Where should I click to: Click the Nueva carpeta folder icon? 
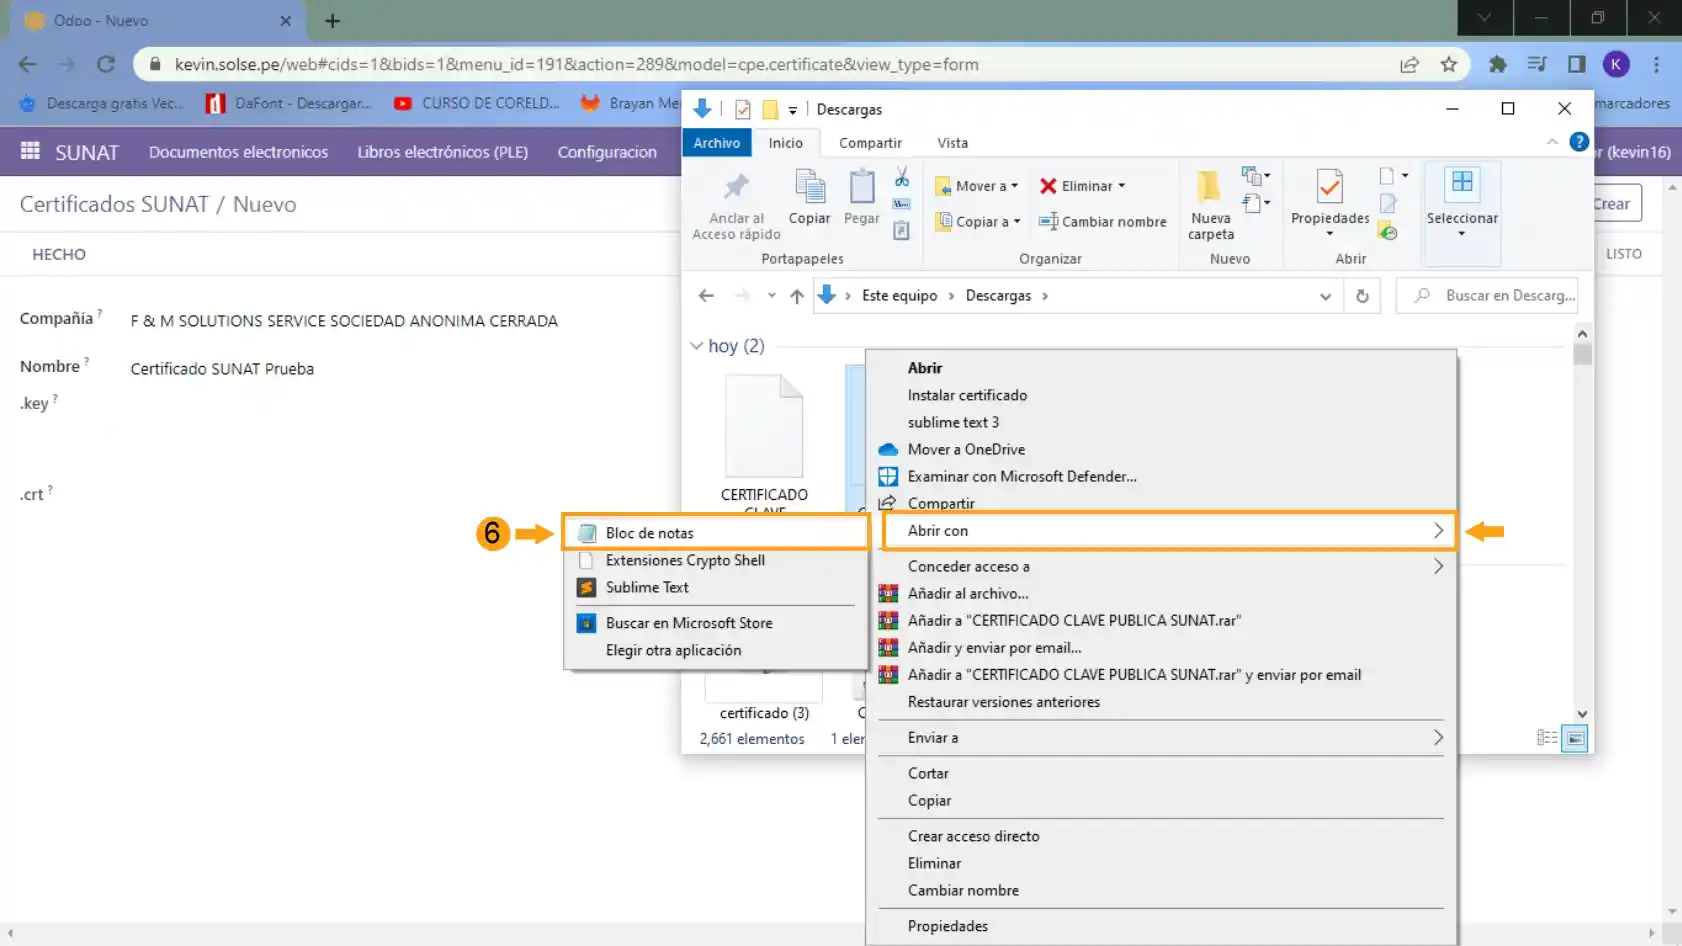[1209, 186]
